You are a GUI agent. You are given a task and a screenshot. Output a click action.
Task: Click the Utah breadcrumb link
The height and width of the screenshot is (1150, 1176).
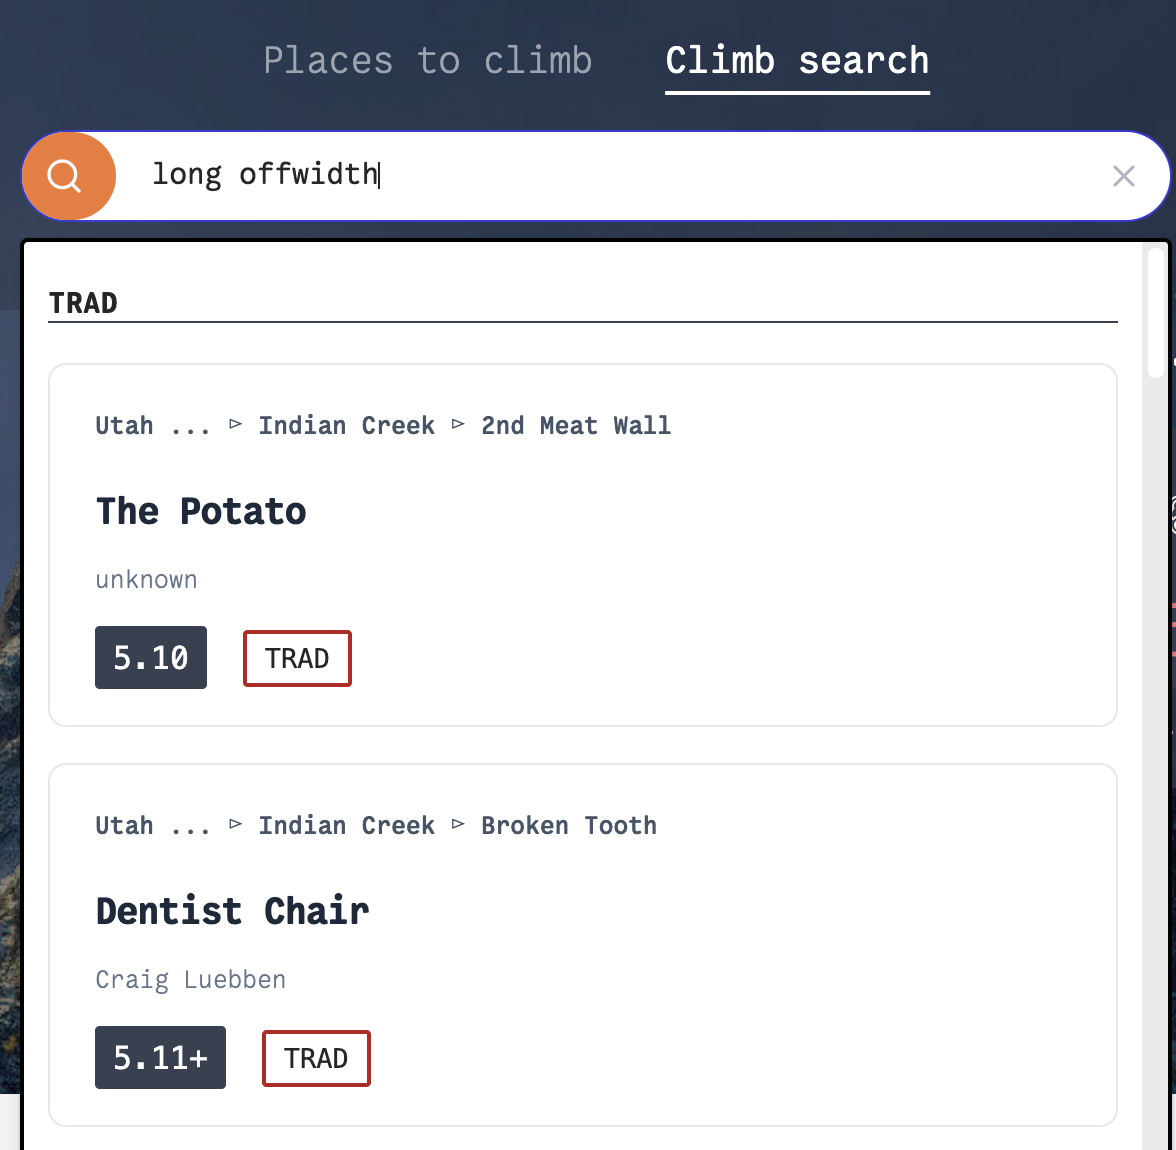[x=124, y=424]
